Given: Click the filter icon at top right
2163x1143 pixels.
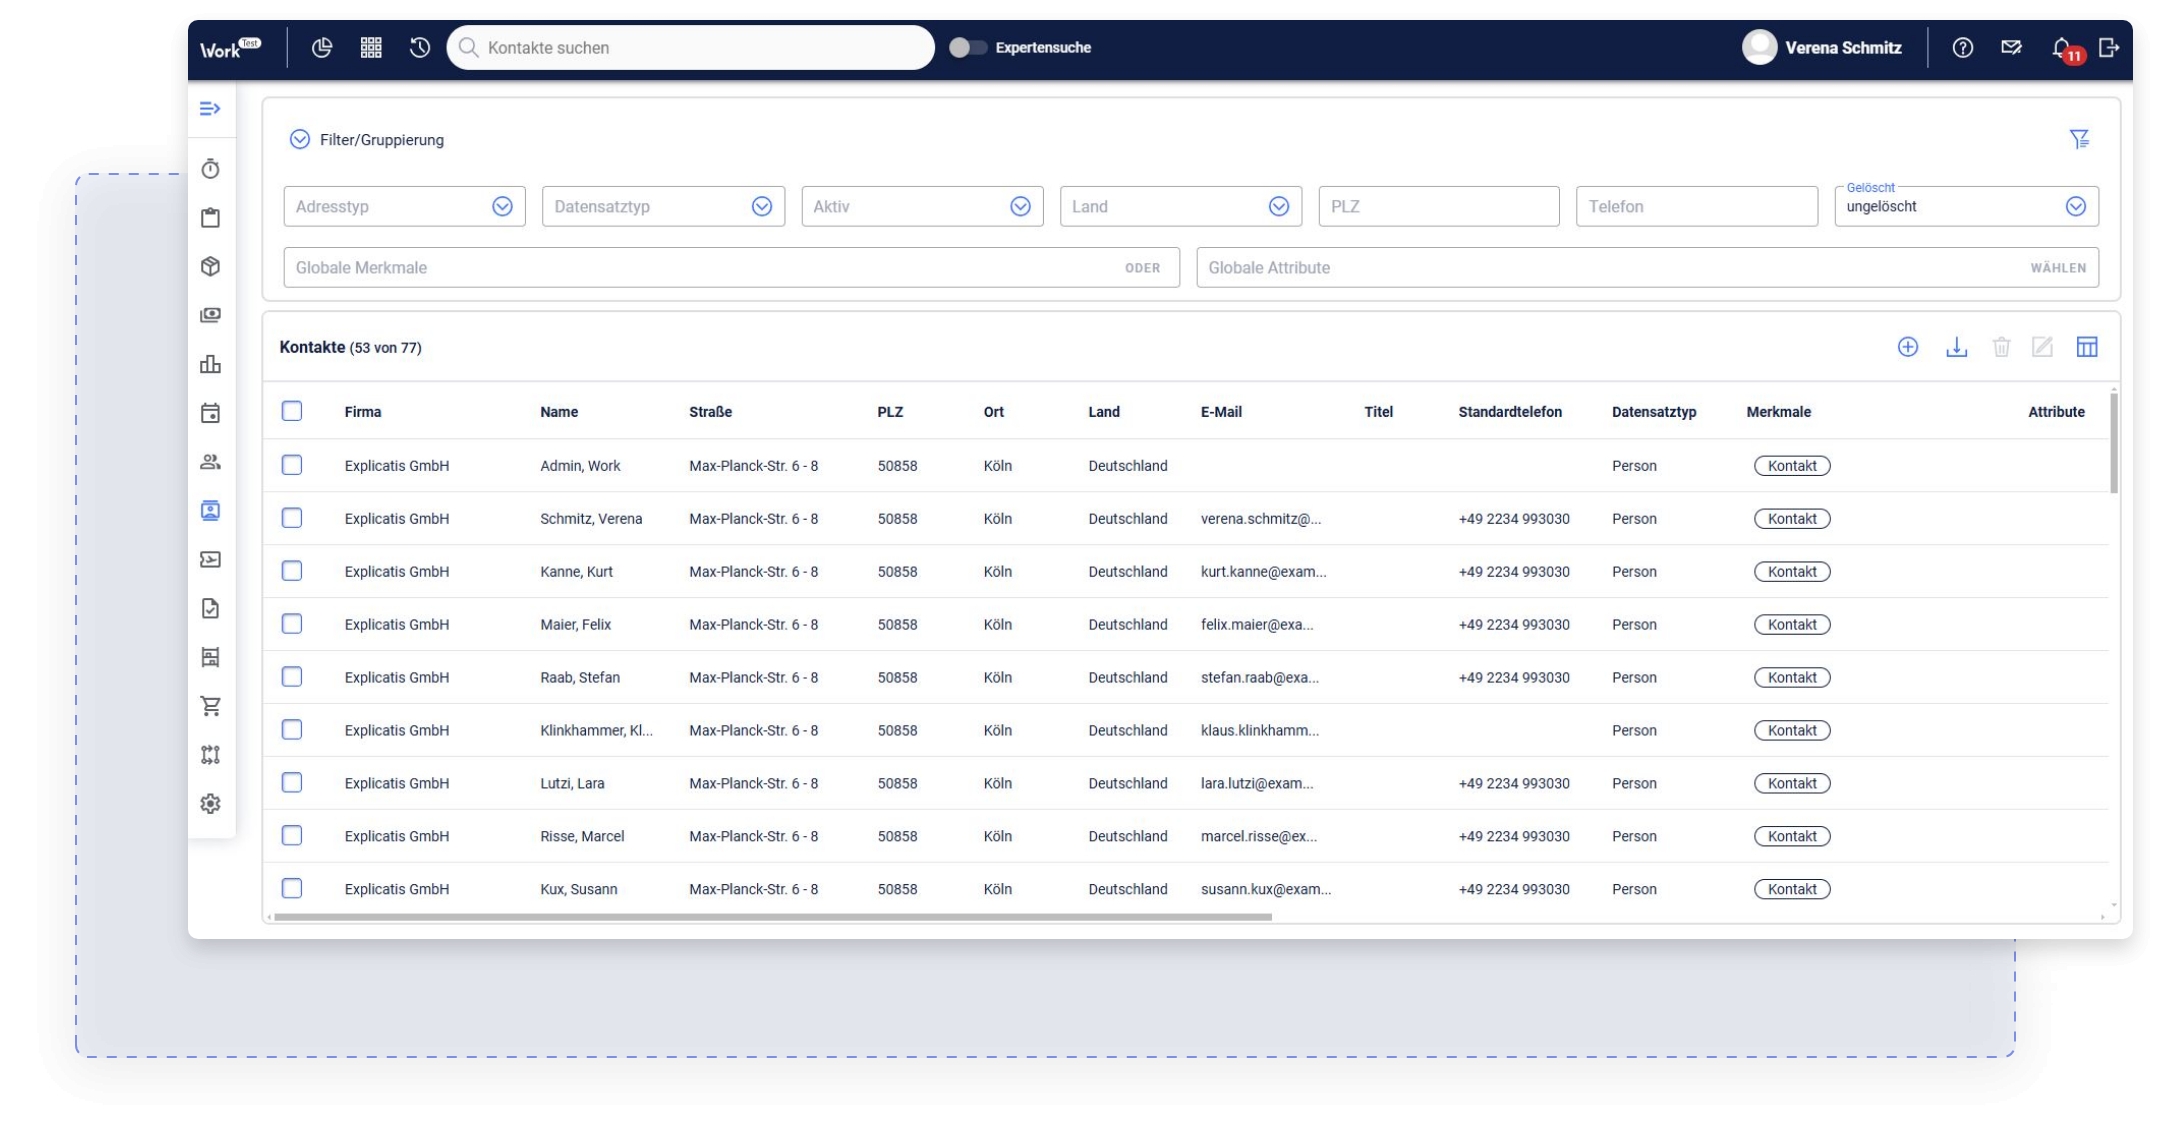Looking at the screenshot, I should (2079, 139).
